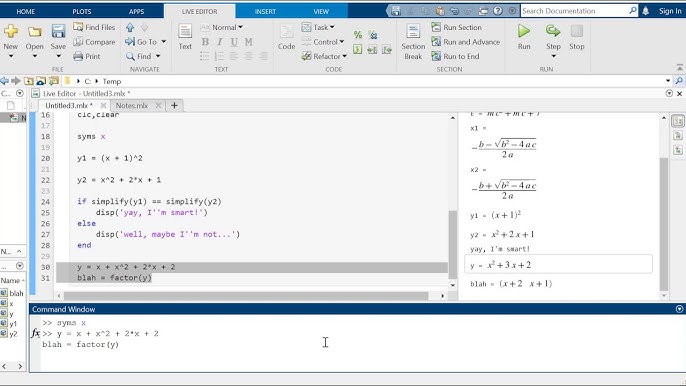Toggle Italic text formatting
Viewport: 686px width, 386px height.
pos(219,42)
